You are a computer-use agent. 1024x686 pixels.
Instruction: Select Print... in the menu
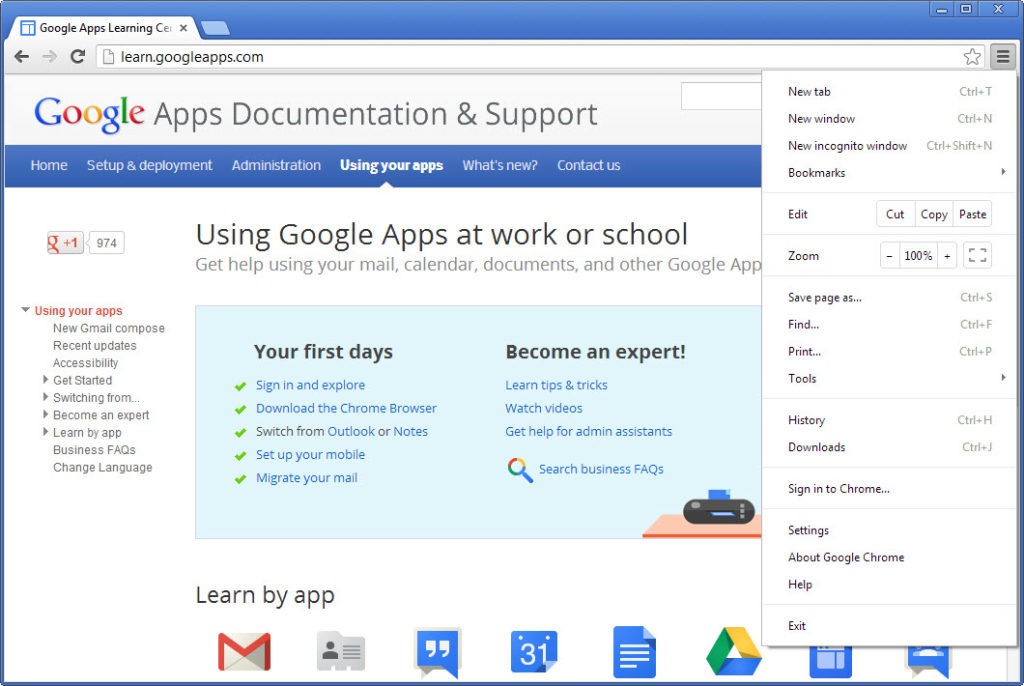click(889, 351)
